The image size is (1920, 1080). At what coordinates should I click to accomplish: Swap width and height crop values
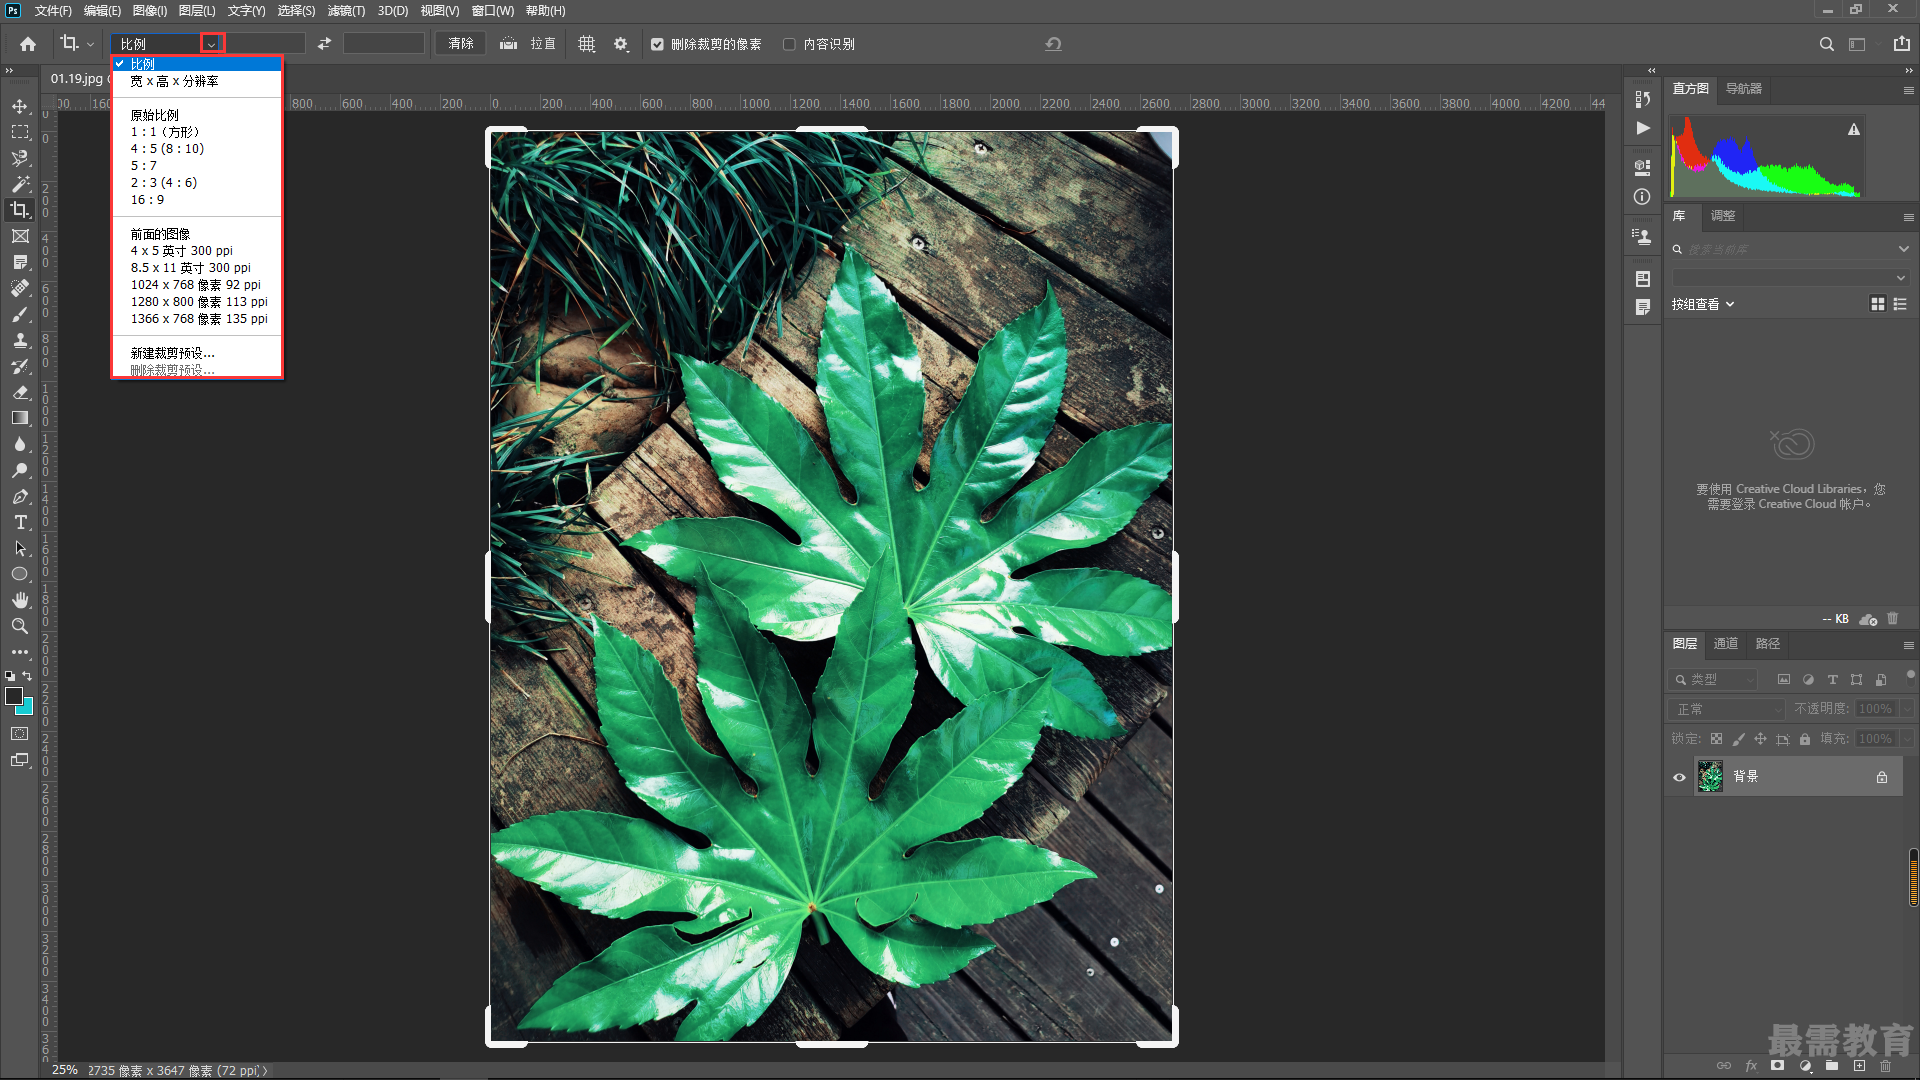tap(324, 44)
